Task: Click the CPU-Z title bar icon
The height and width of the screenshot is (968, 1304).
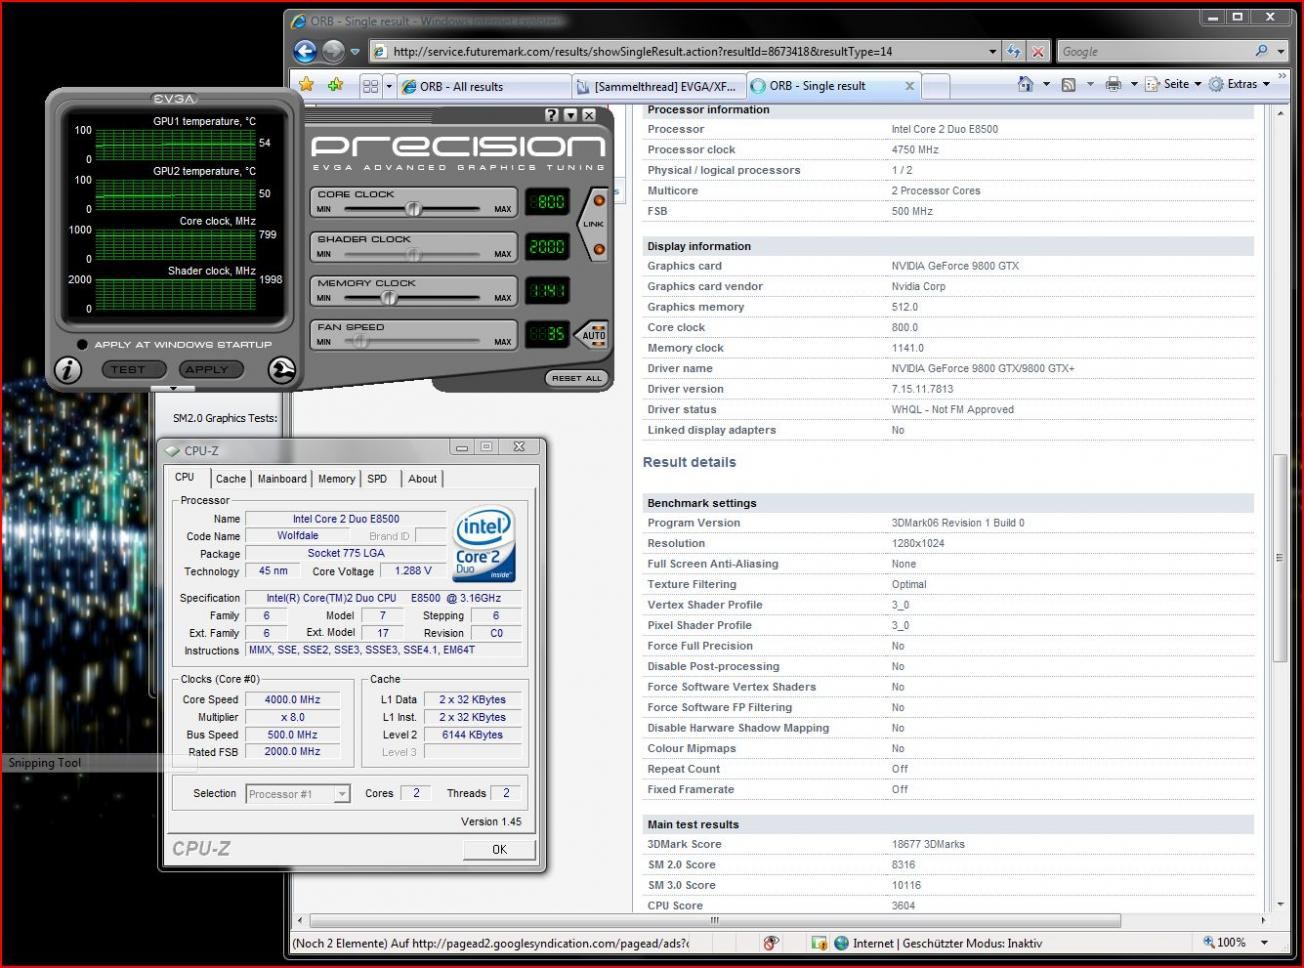Action: pyautogui.click(x=173, y=450)
